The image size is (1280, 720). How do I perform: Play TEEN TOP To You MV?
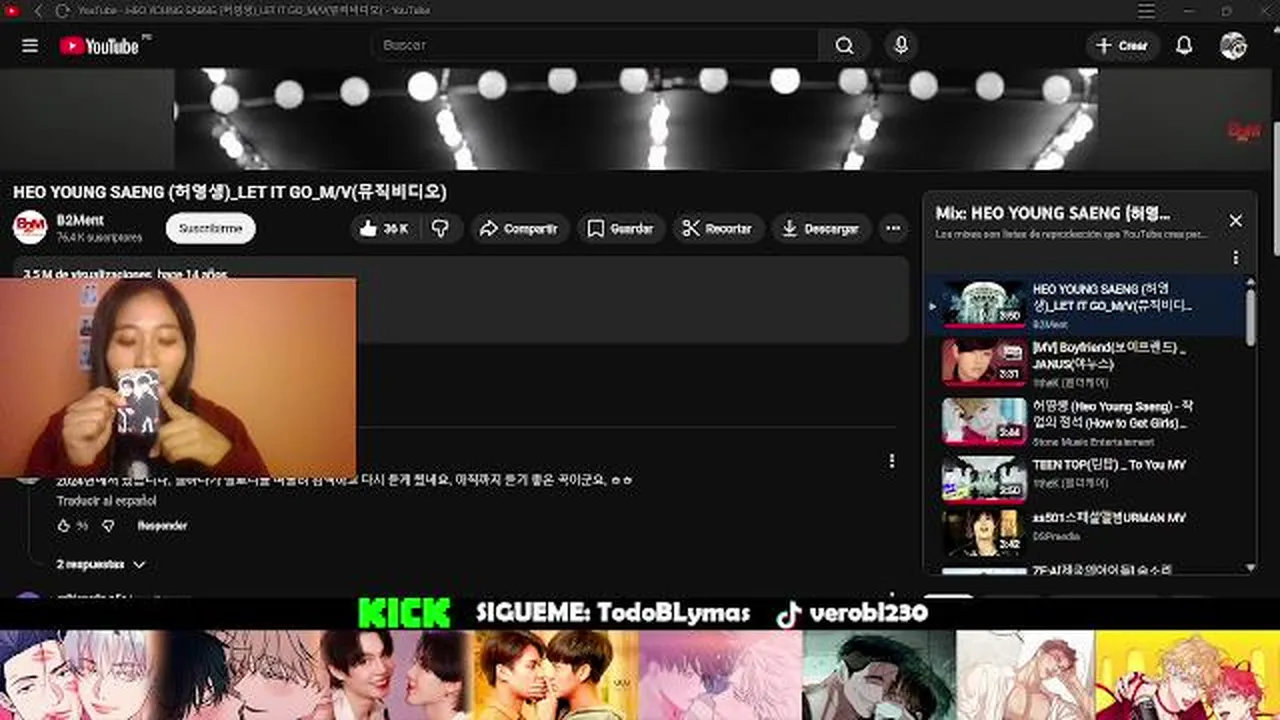click(x=1085, y=479)
